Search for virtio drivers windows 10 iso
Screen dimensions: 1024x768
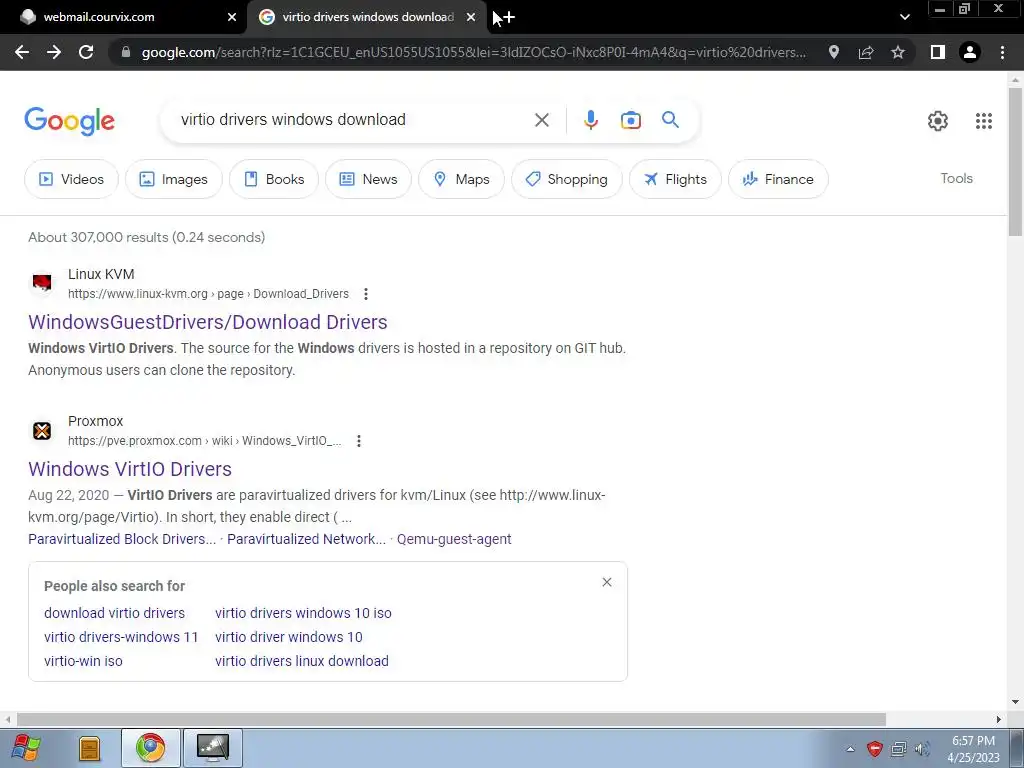[303, 613]
